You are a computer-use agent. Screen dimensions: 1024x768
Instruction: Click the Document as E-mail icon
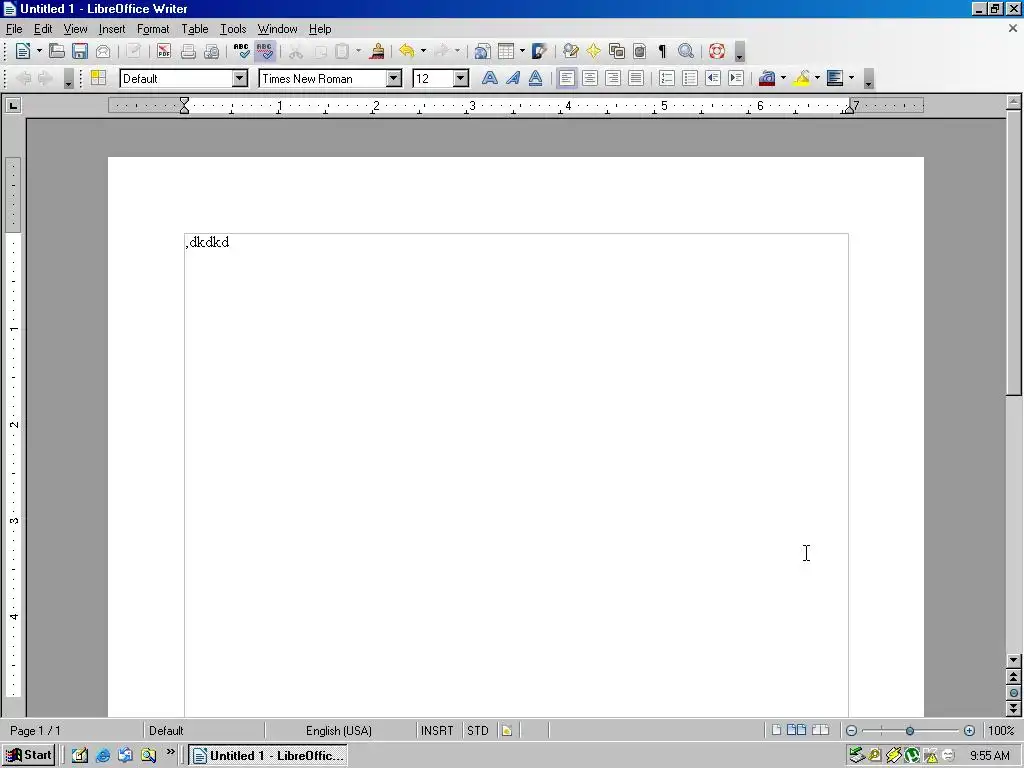coord(103,51)
